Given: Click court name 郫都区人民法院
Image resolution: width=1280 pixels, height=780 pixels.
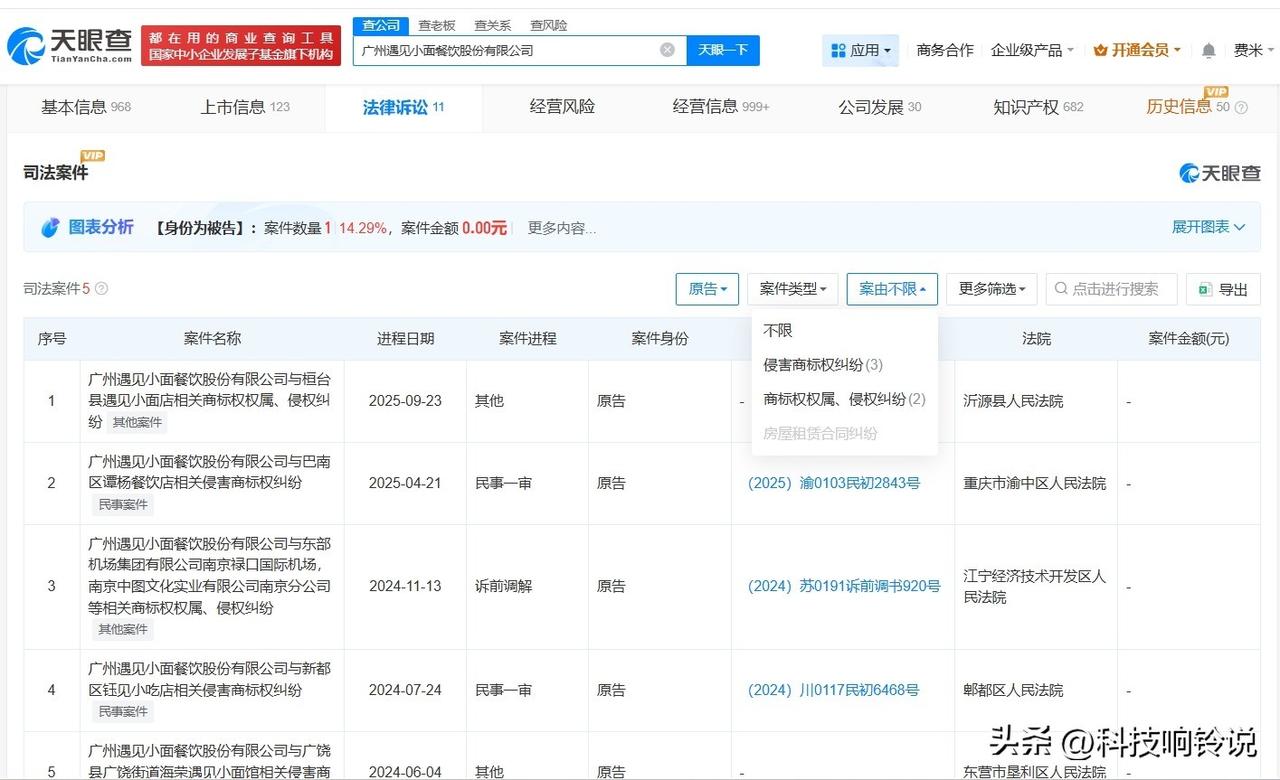Looking at the screenshot, I should point(1013,690).
